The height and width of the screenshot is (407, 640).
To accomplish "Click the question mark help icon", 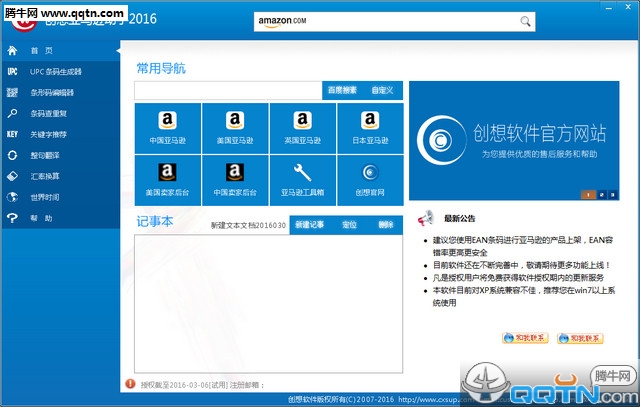I will tap(12, 218).
